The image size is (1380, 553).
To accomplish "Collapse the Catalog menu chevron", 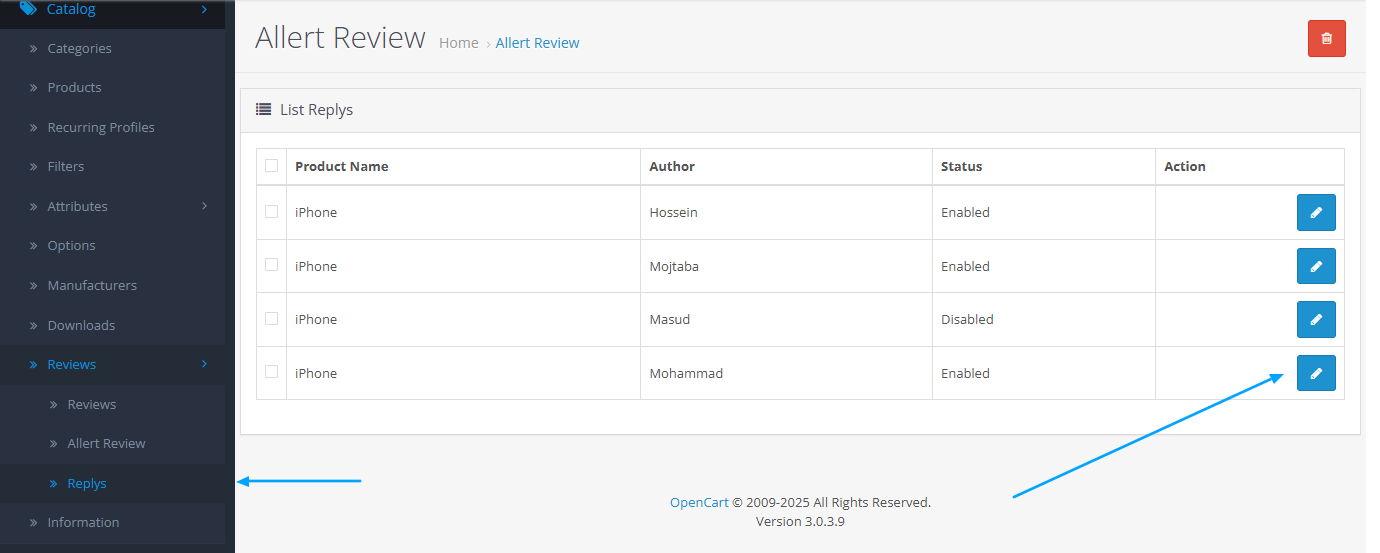I will (204, 9).
